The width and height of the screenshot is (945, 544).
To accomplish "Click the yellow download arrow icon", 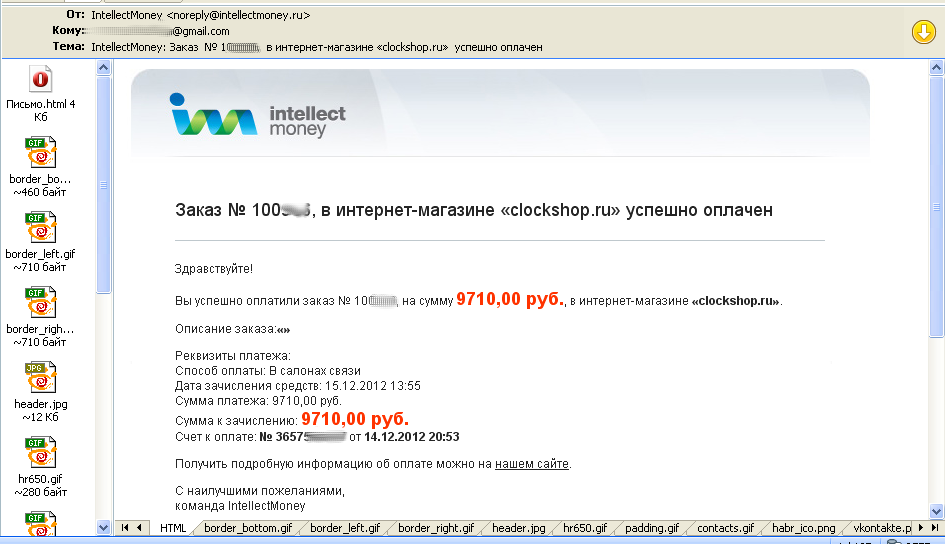I will [923, 32].
